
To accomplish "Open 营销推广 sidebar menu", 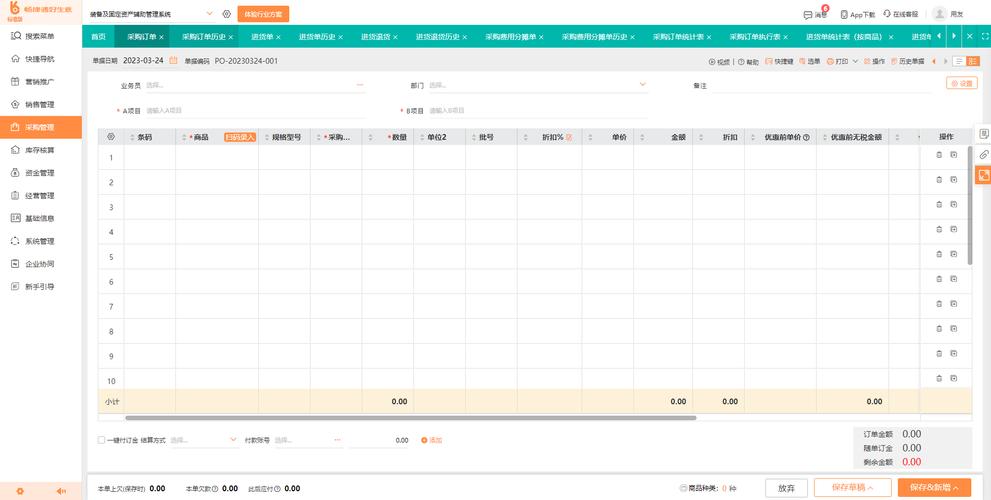I will (x=40, y=82).
